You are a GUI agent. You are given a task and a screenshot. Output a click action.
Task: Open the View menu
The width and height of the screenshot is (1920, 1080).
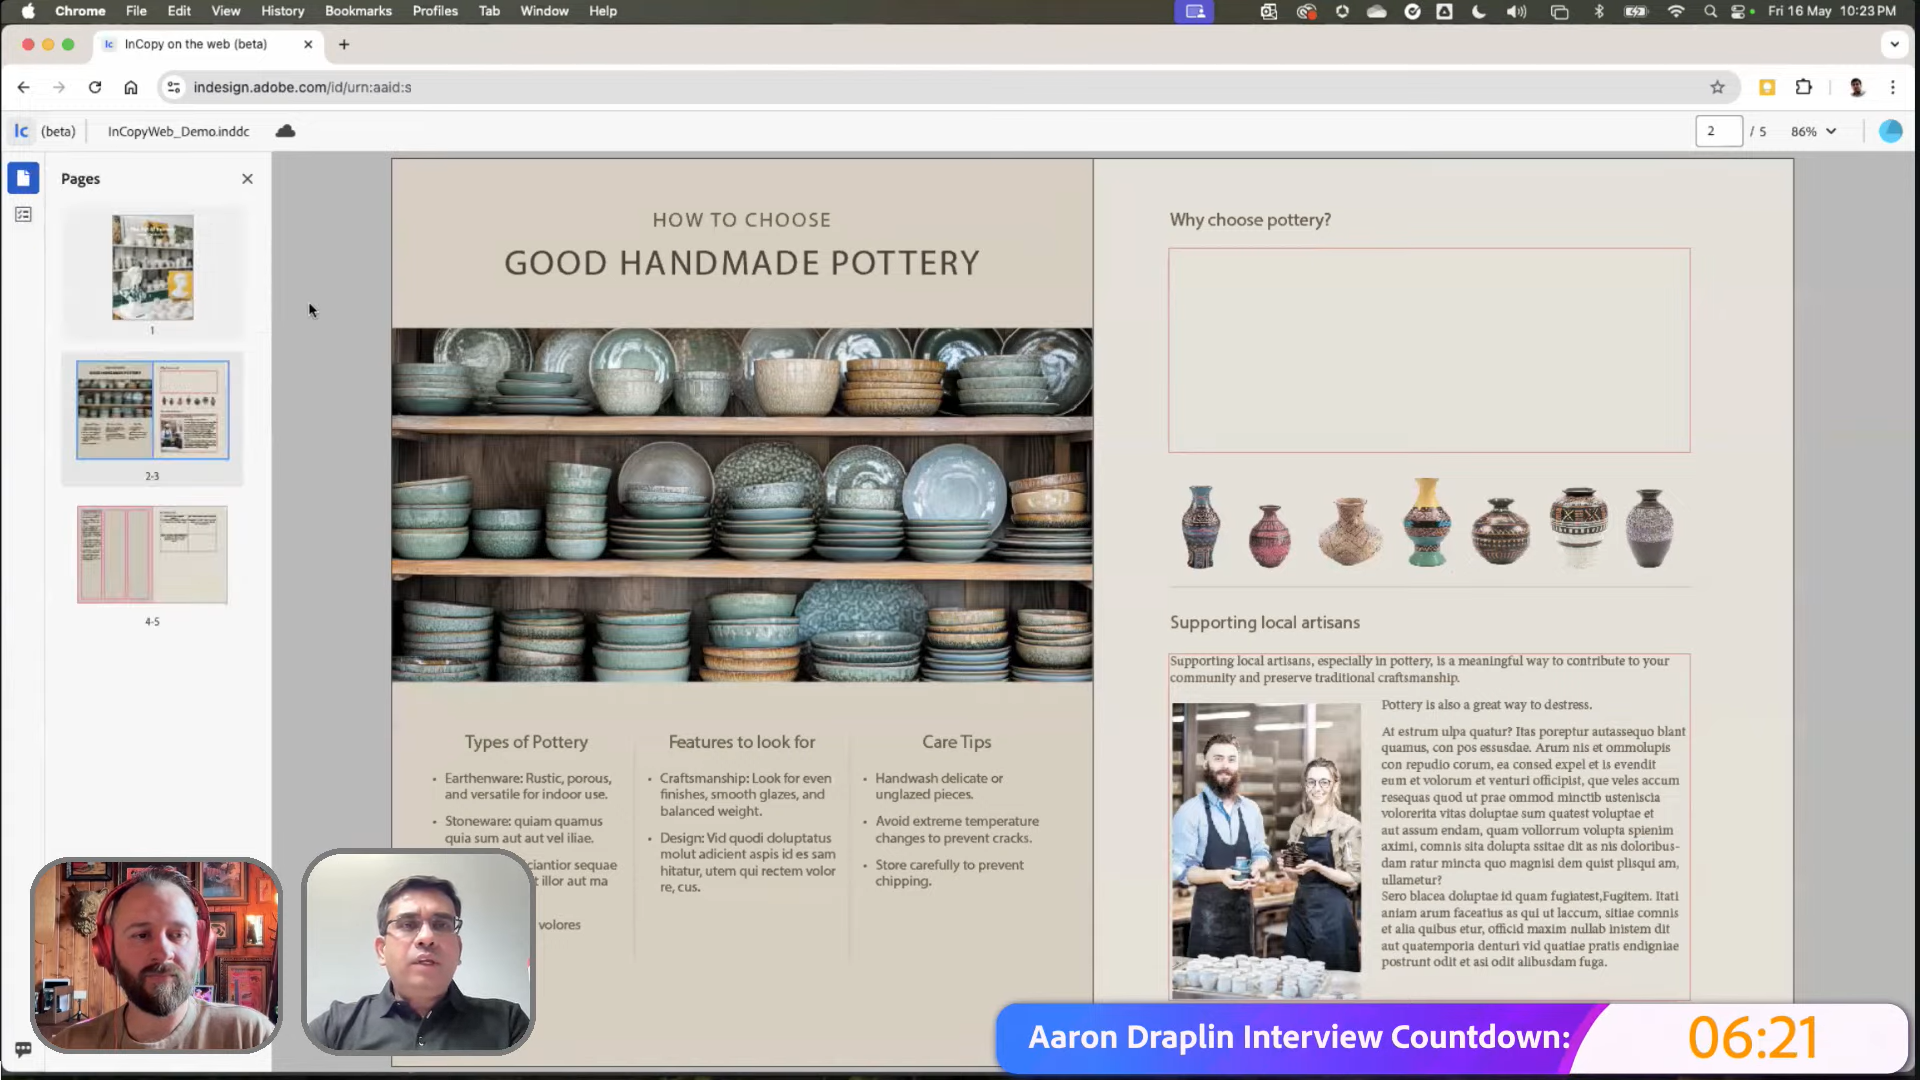226,11
